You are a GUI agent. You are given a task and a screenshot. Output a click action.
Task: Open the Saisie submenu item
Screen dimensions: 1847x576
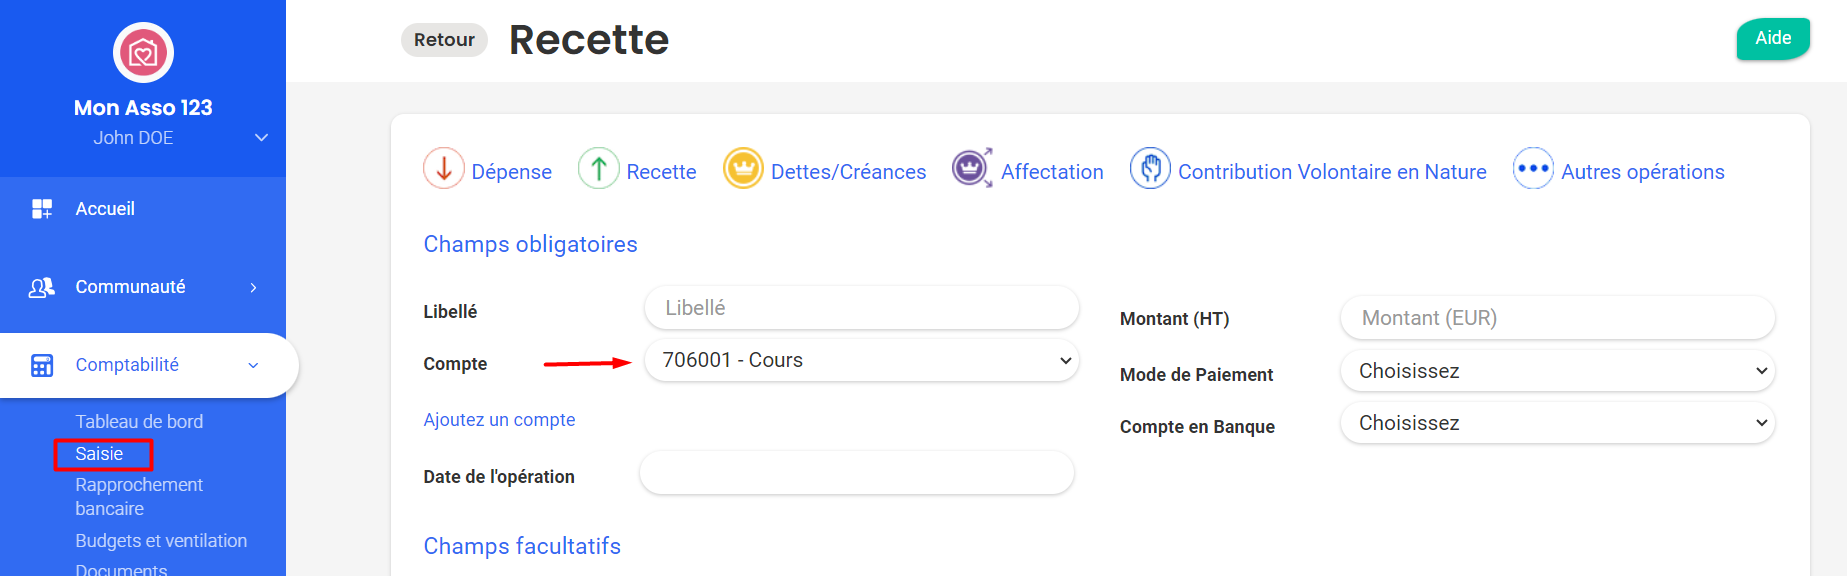pos(99,454)
